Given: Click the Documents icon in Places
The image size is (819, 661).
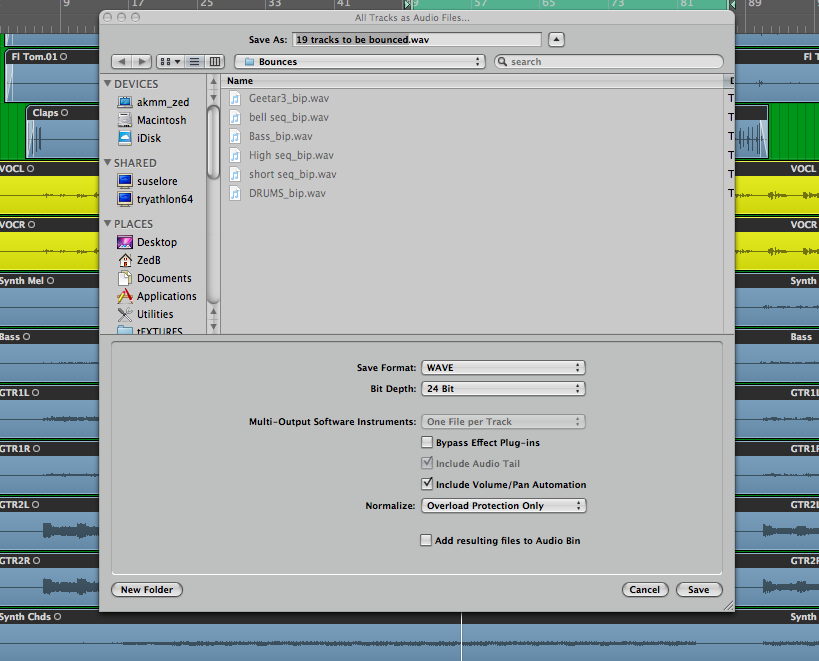Looking at the screenshot, I should [x=125, y=278].
